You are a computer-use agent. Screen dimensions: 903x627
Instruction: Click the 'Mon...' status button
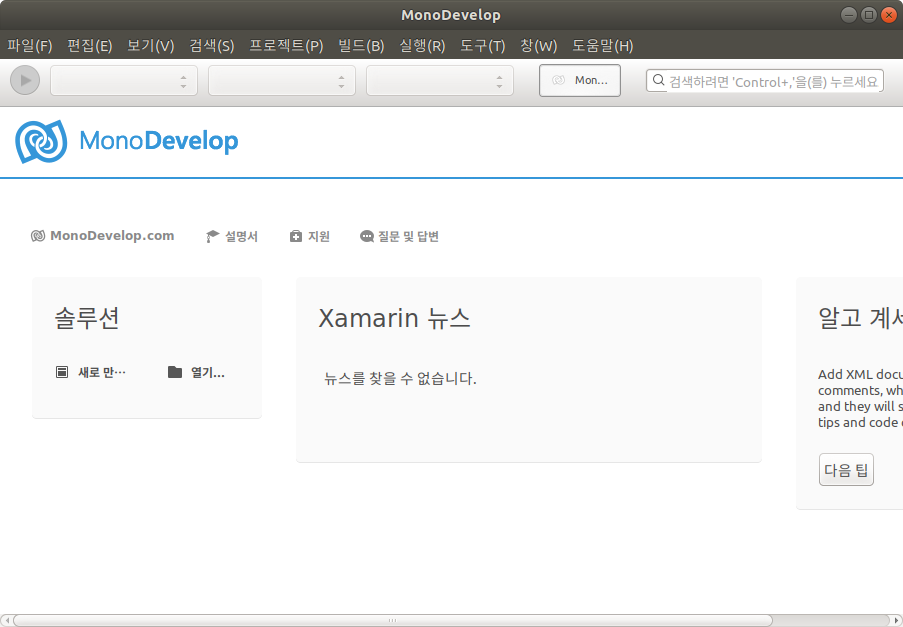coord(580,81)
